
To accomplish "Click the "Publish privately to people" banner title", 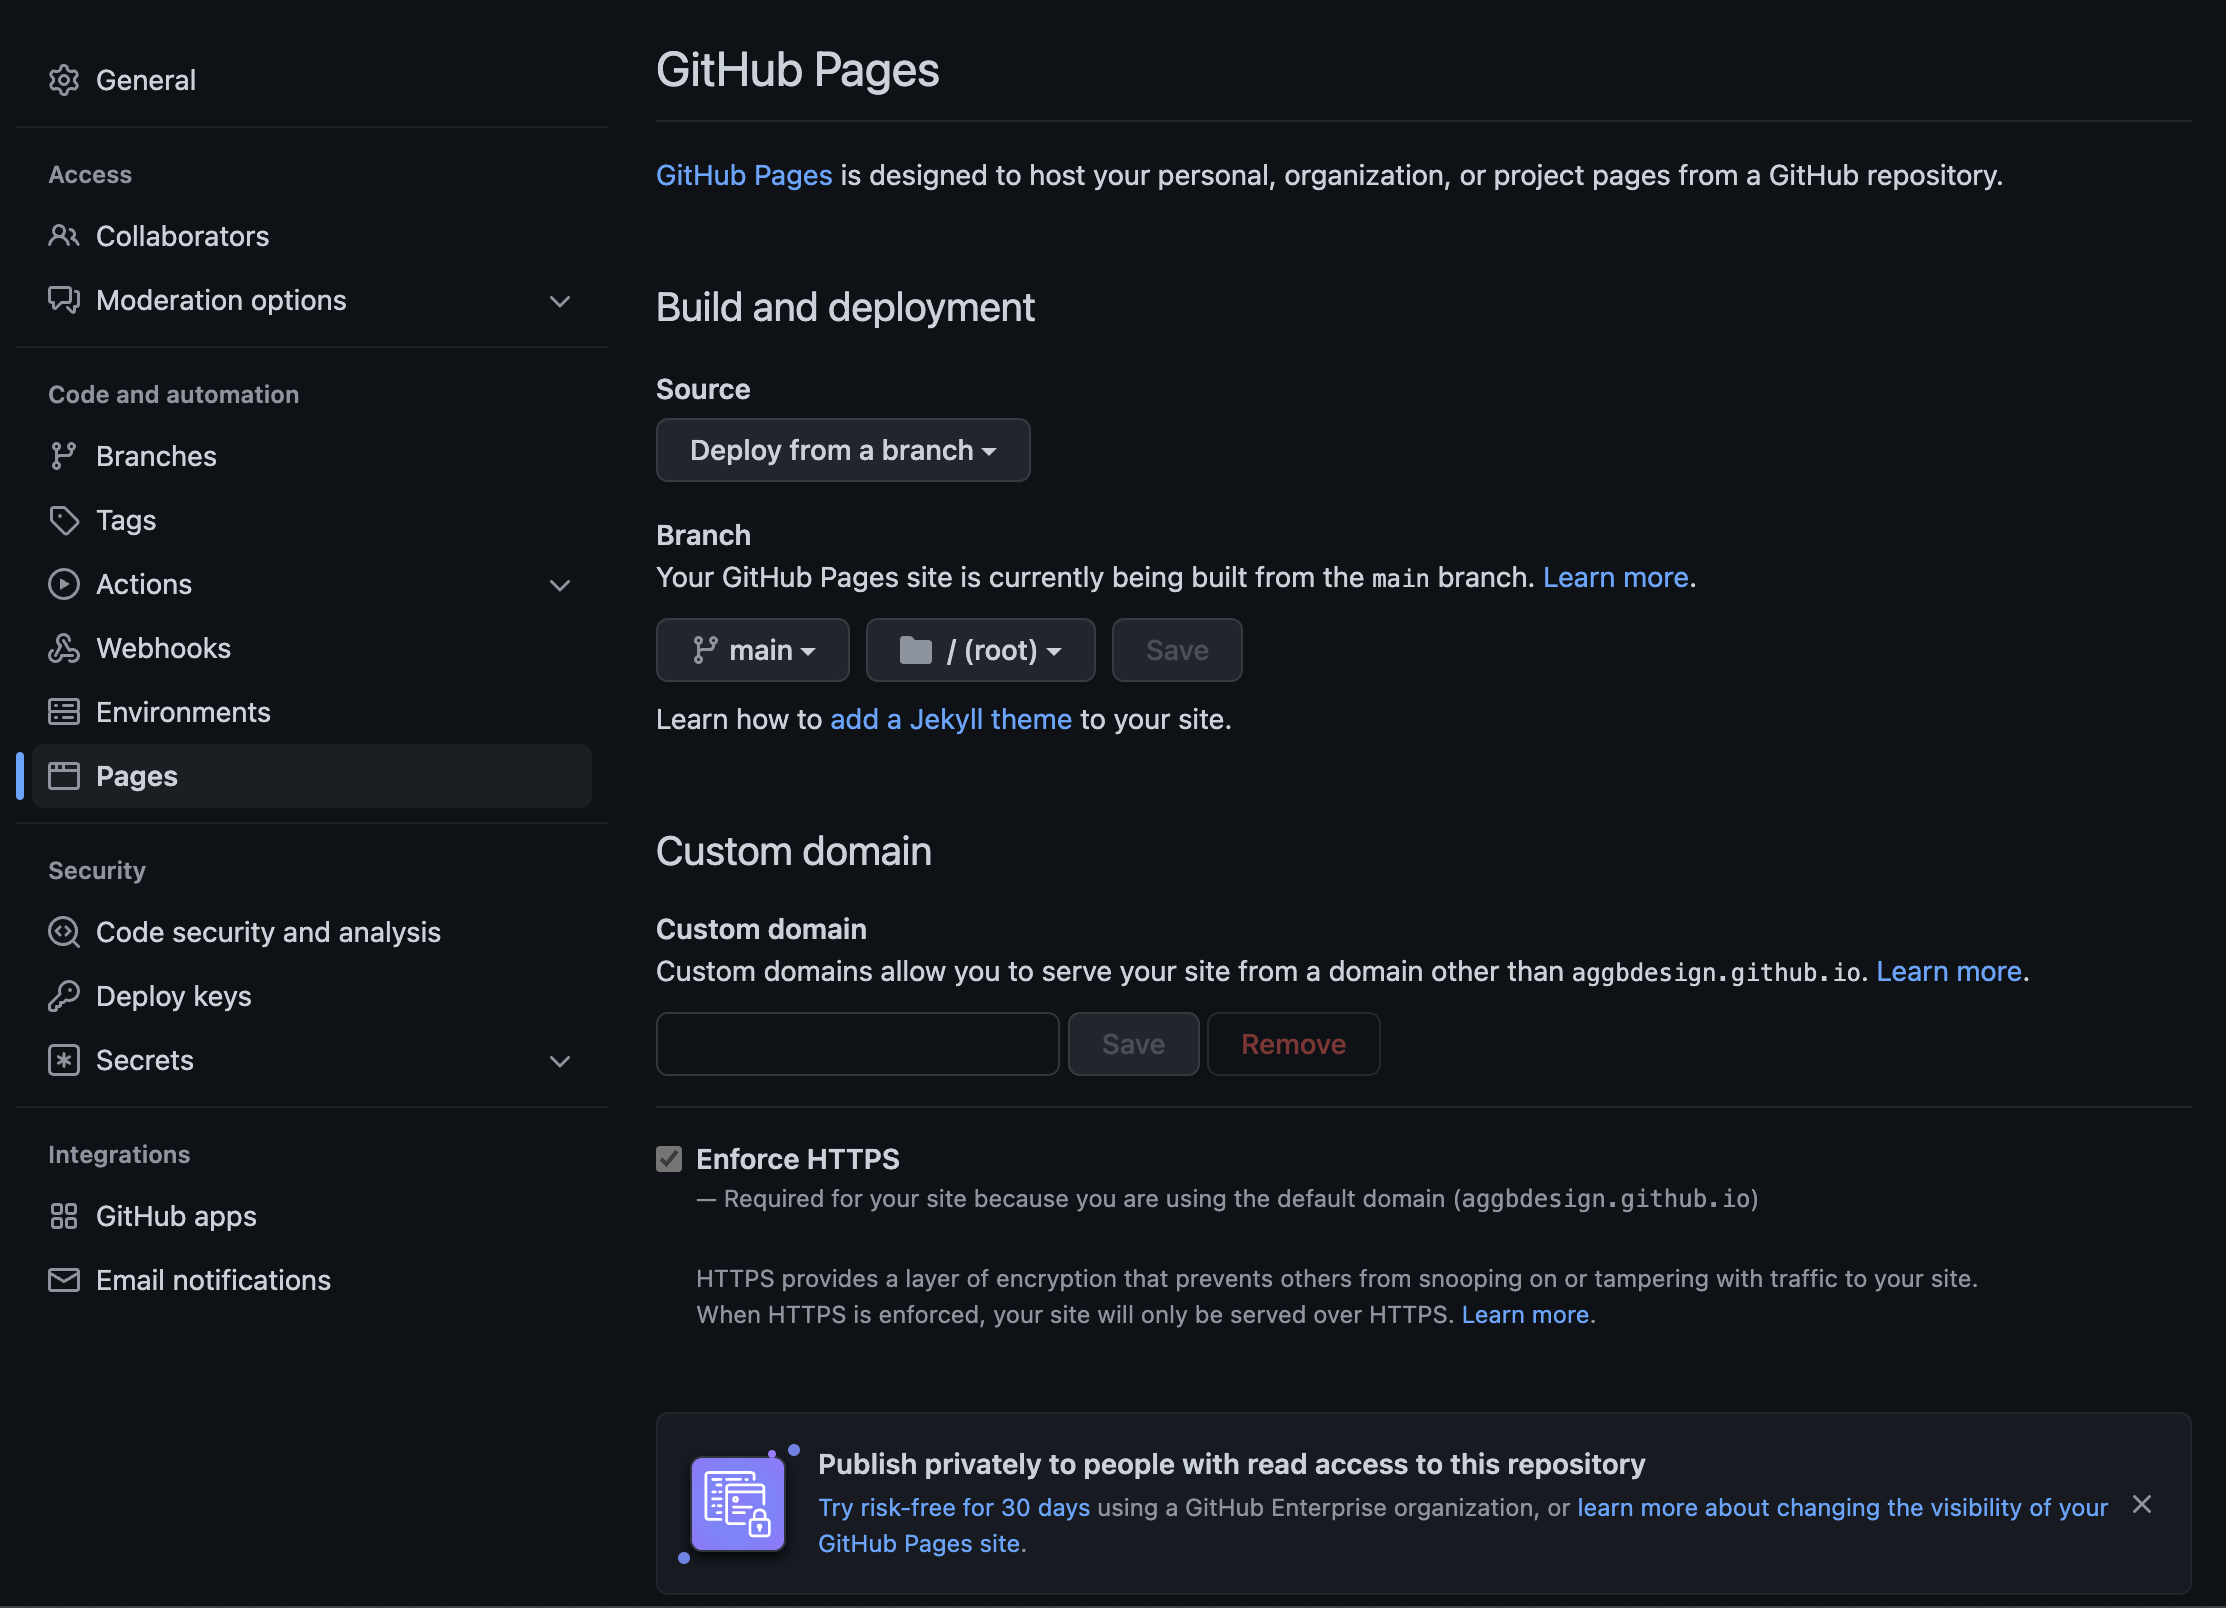I will coord(1231,1464).
